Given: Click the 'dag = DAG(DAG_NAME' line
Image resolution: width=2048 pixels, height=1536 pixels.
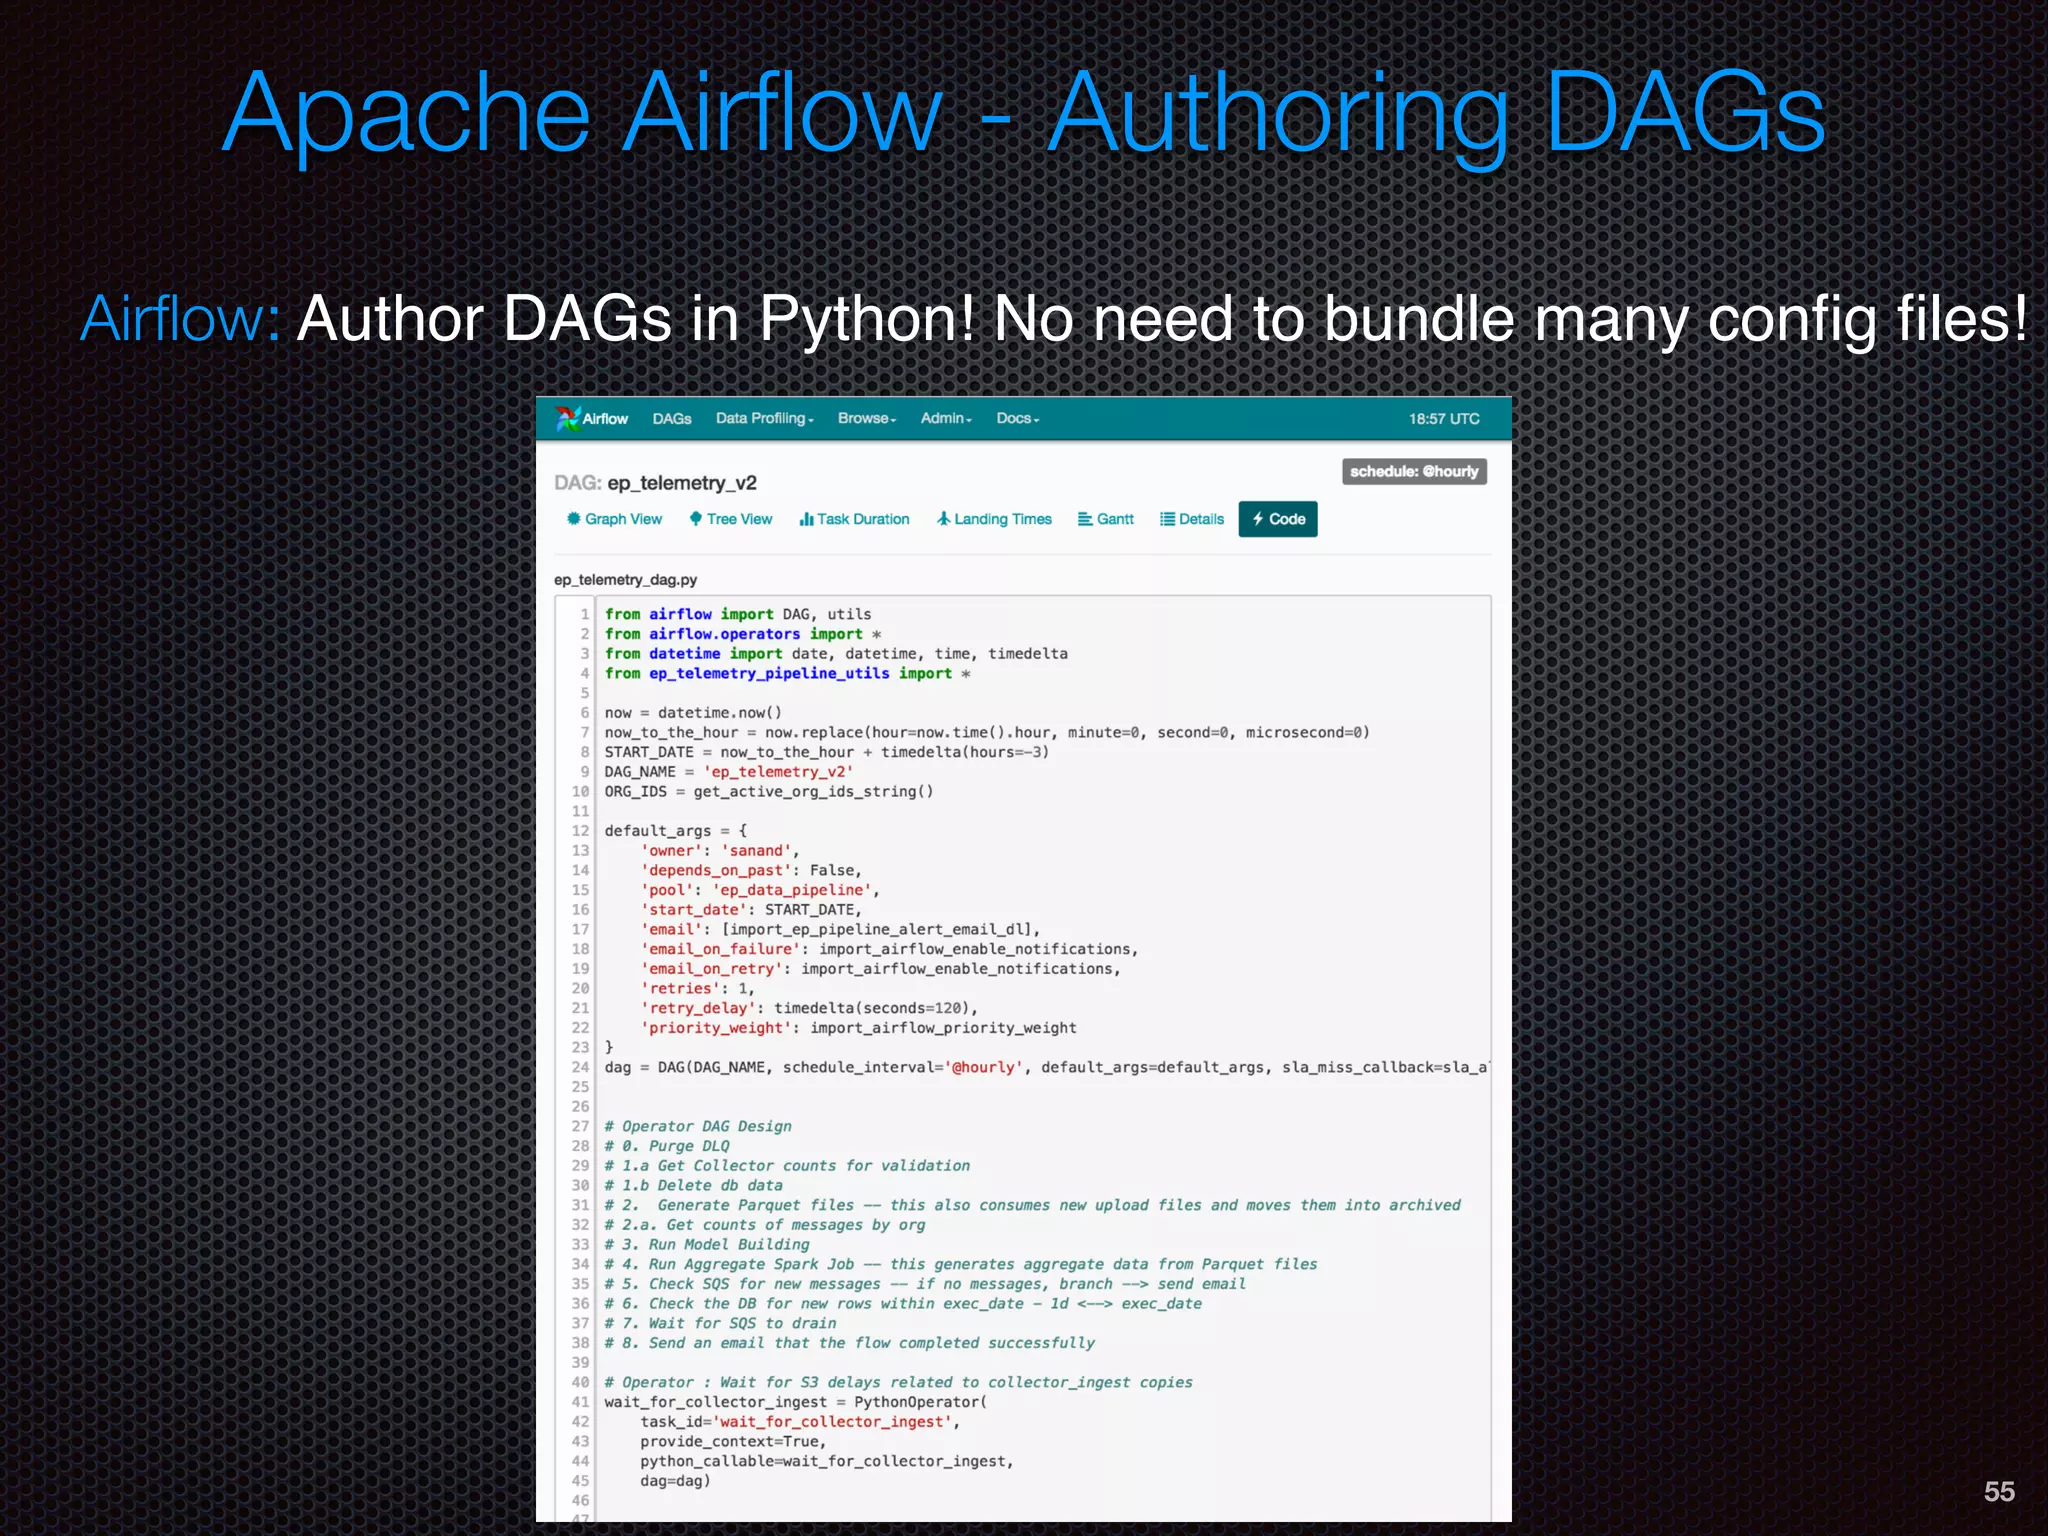Looking at the screenshot, I should click(1047, 1067).
